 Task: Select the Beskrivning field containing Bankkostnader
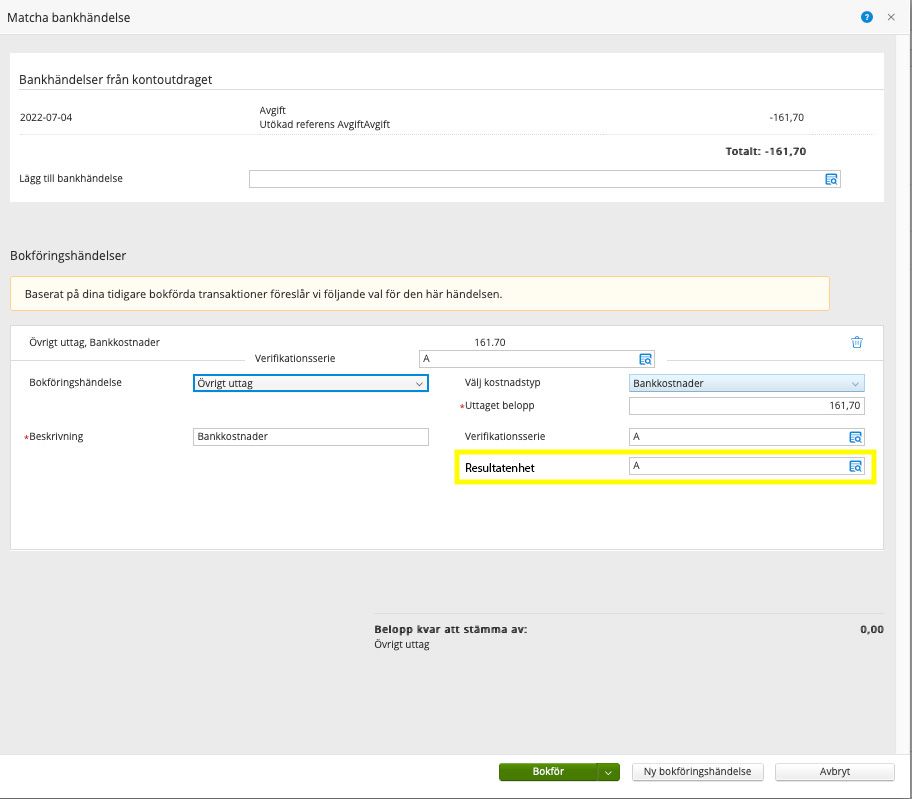coord(310,437)
